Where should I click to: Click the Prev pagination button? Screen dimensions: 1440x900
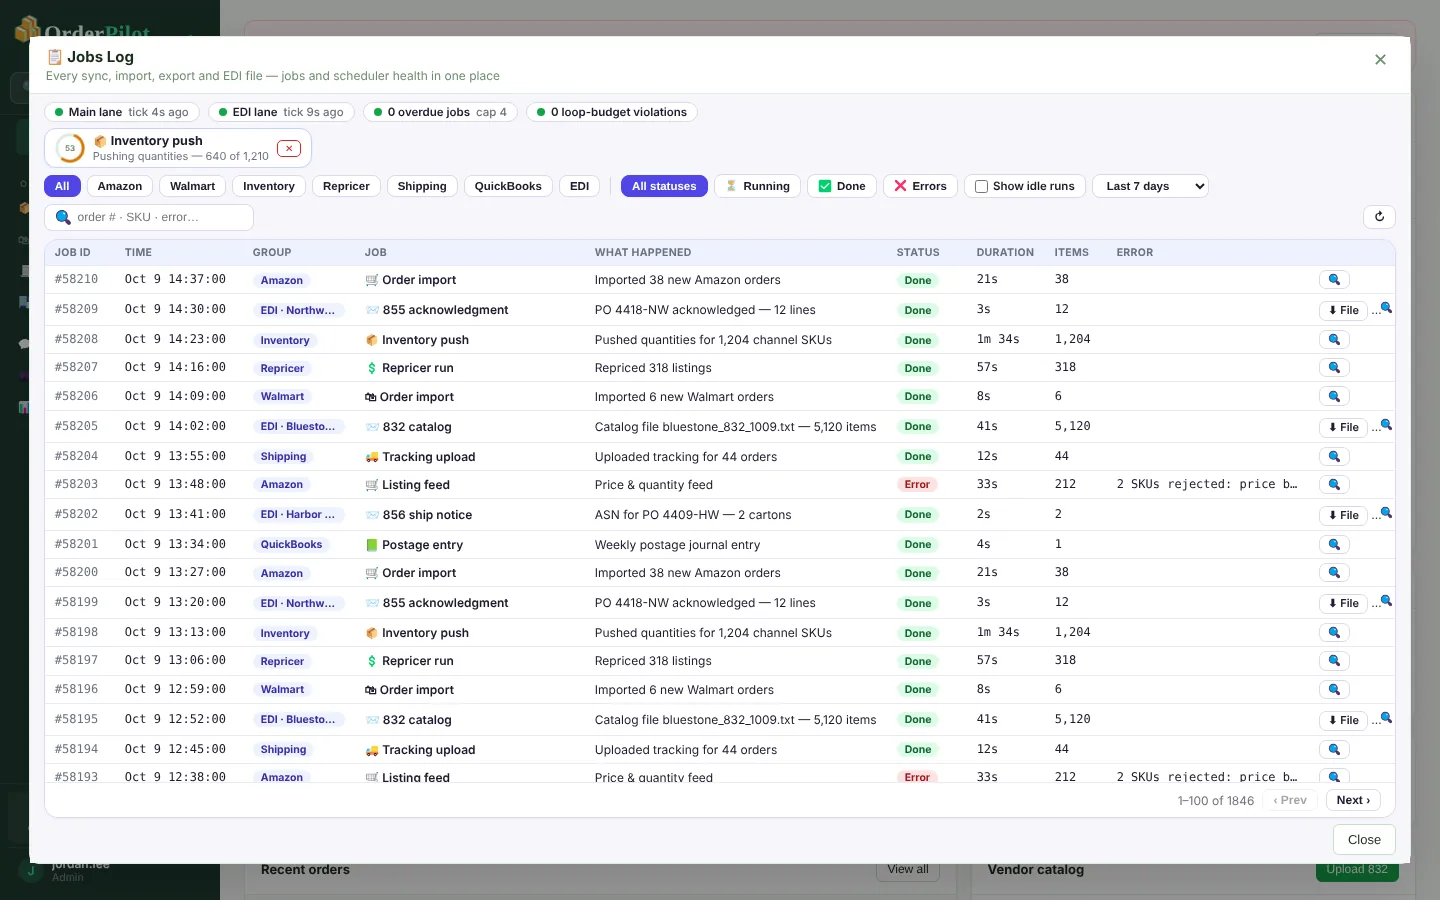(1290, 800)
